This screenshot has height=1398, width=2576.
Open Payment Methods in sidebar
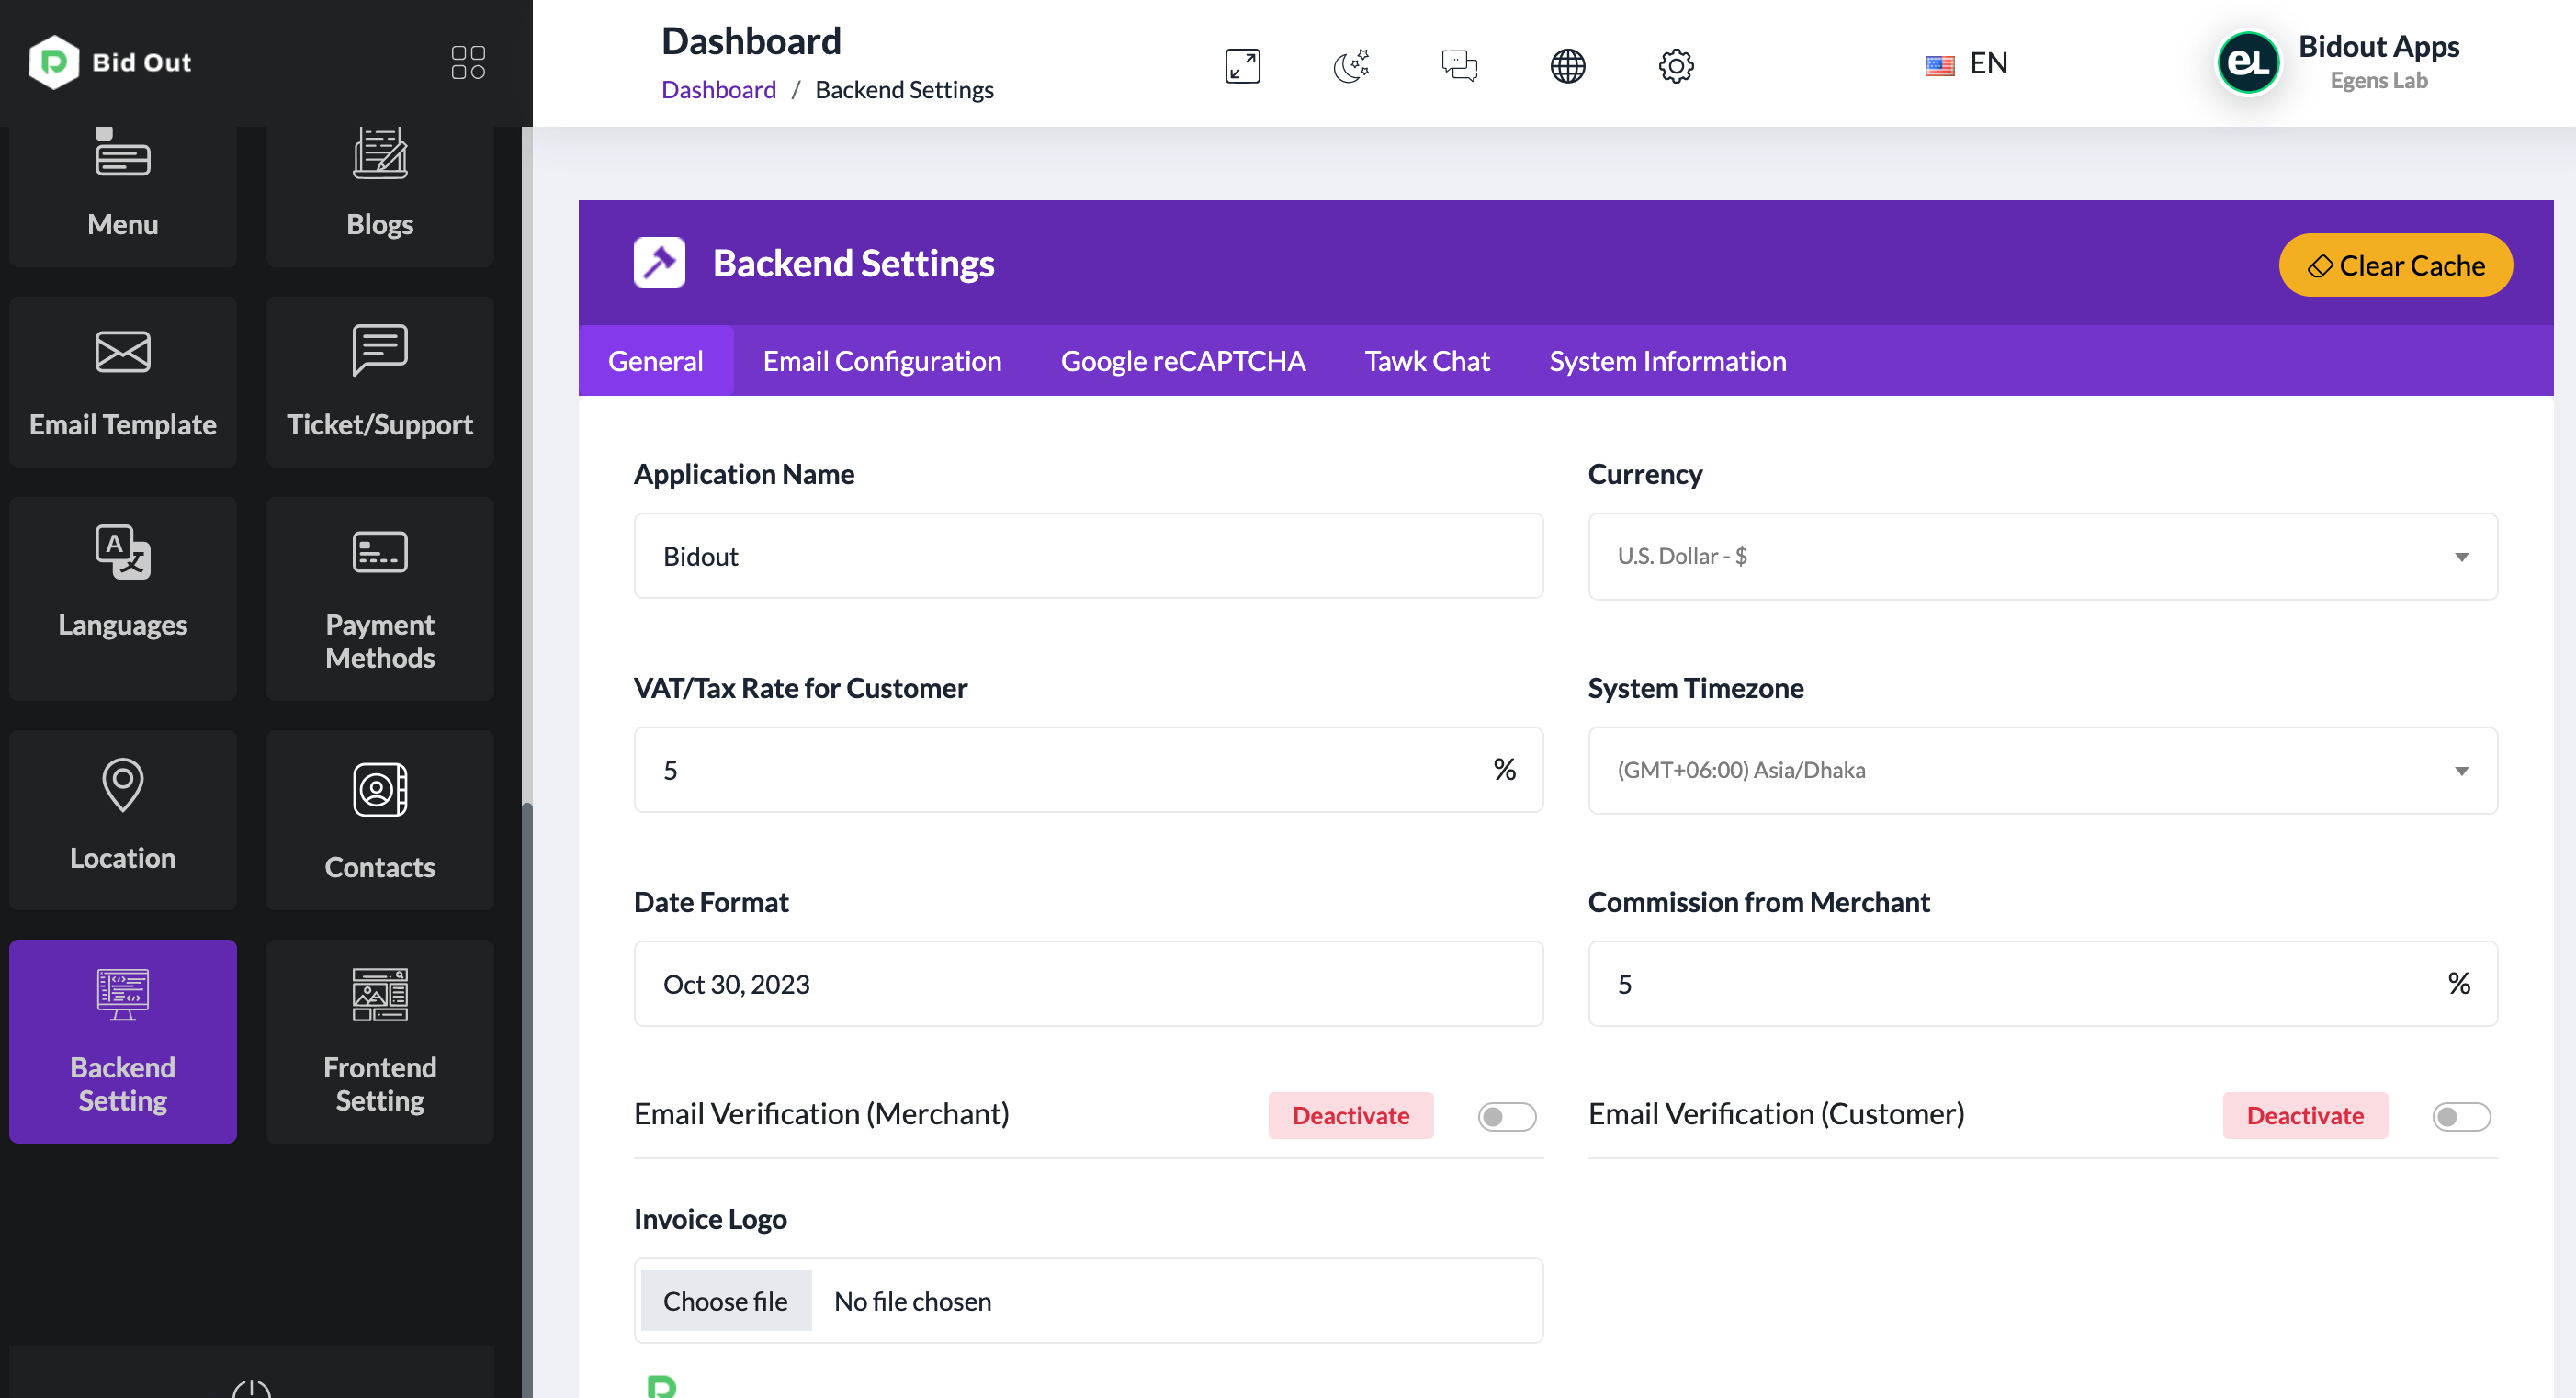point(380,599)
